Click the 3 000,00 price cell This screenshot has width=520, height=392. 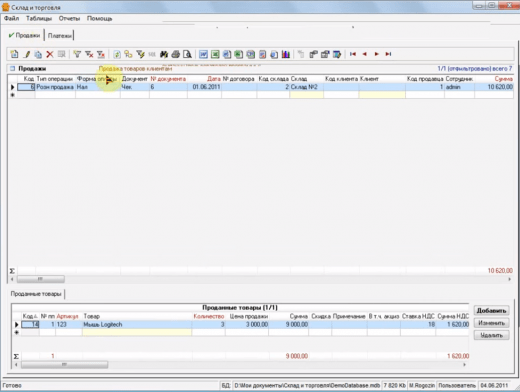pos(247,324)
